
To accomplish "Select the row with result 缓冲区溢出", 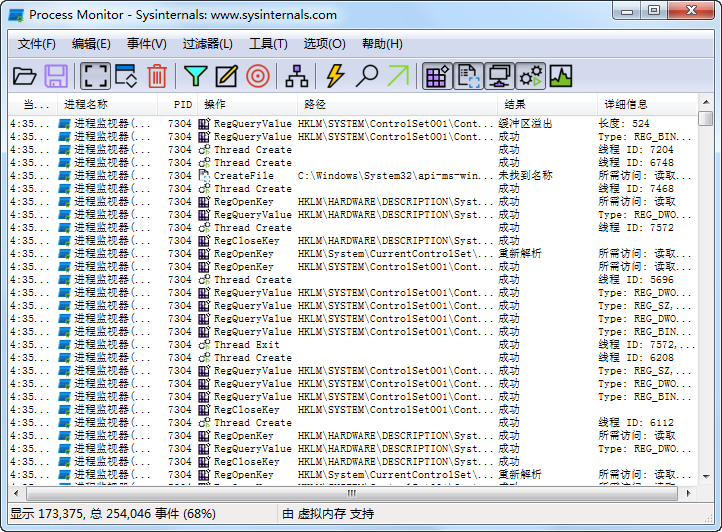I will click(352, 123).
